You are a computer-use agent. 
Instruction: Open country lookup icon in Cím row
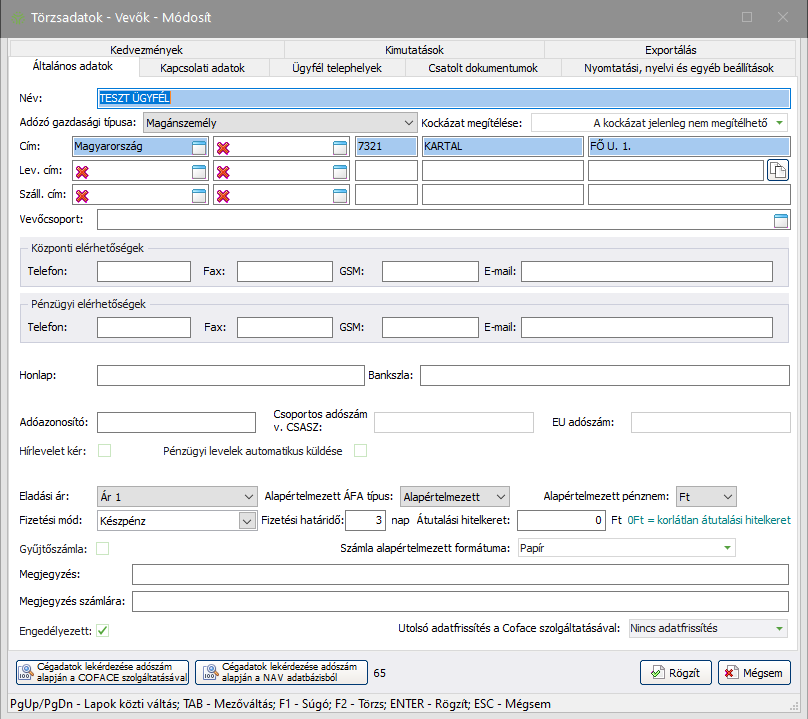pyautogui.click(x=199, y=147)
